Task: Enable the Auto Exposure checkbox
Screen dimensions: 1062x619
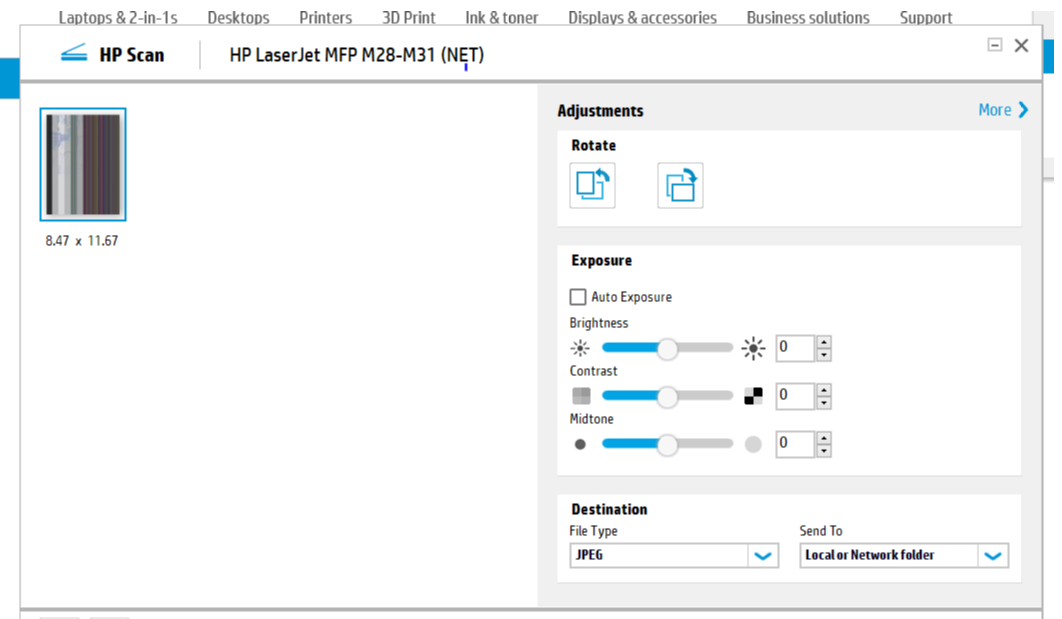Action: click(578, 297)
